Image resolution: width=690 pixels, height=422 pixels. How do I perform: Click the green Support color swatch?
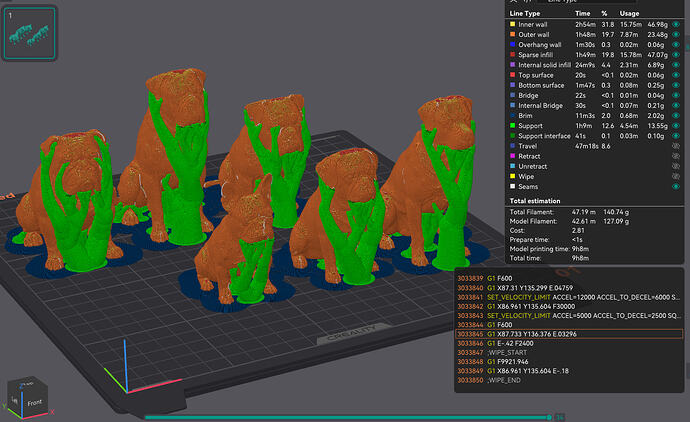click(512, 126)
